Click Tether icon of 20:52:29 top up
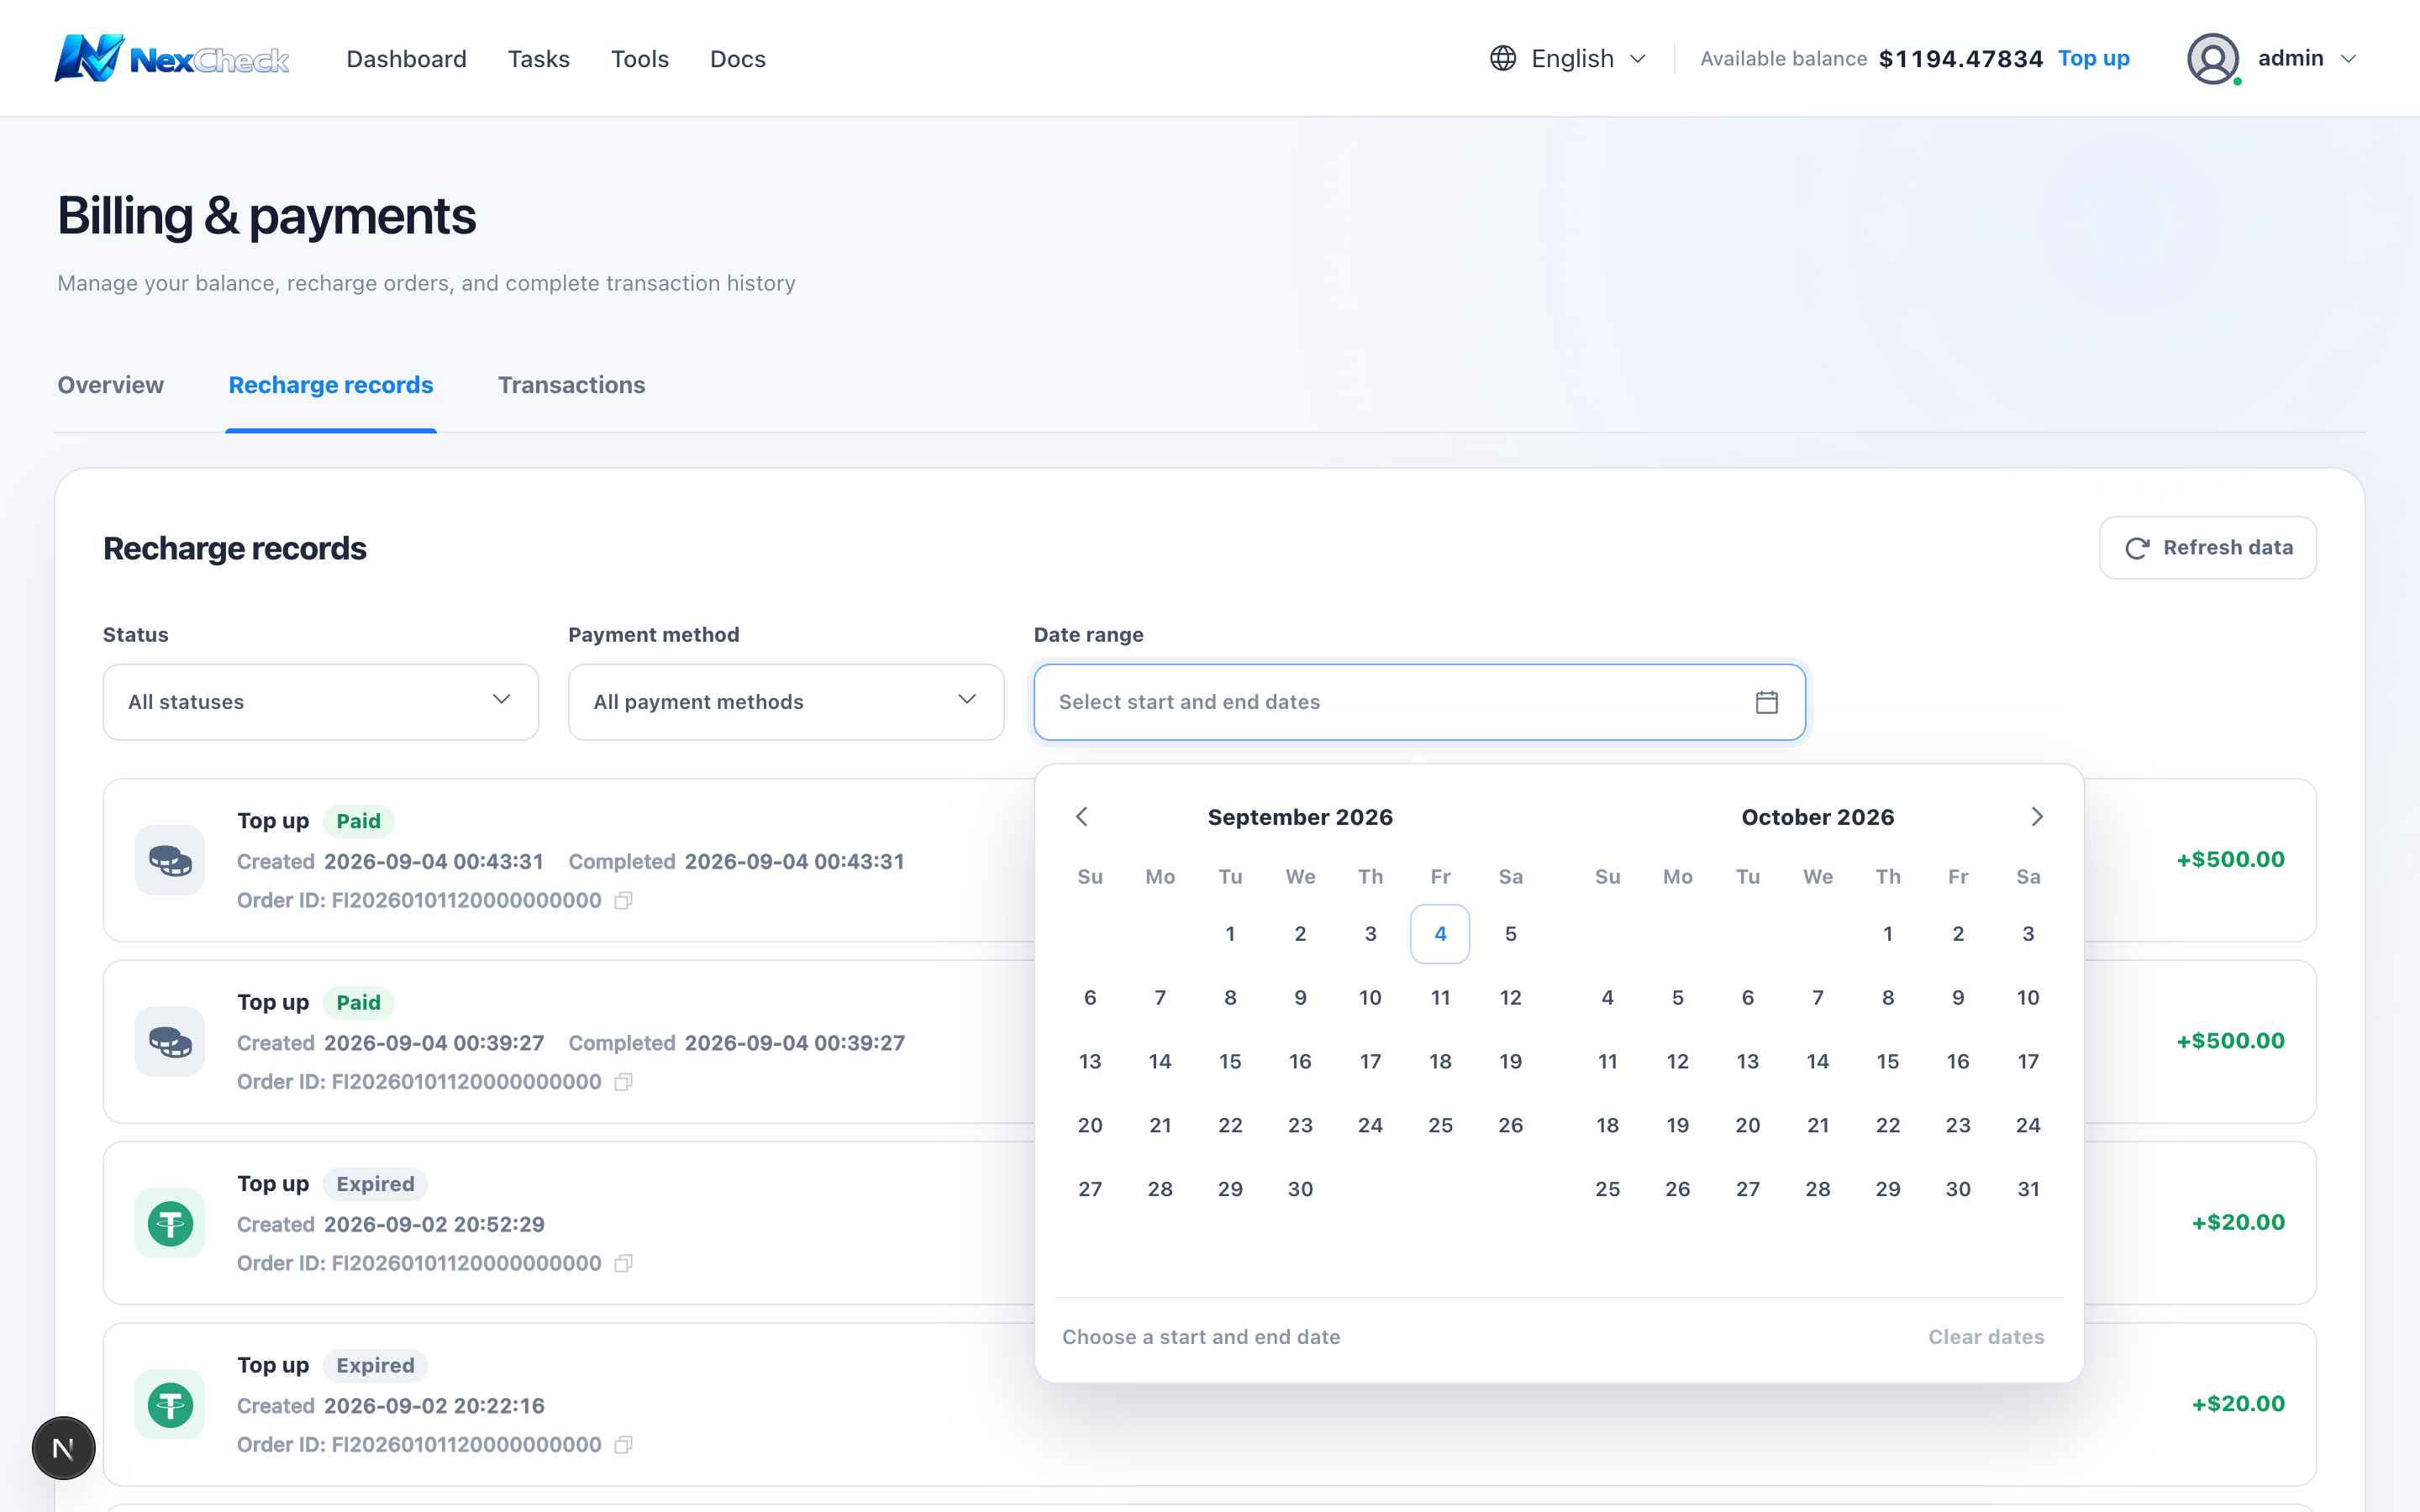The width and height of the screenshot is (2420, 1512). click(170, 1223)
